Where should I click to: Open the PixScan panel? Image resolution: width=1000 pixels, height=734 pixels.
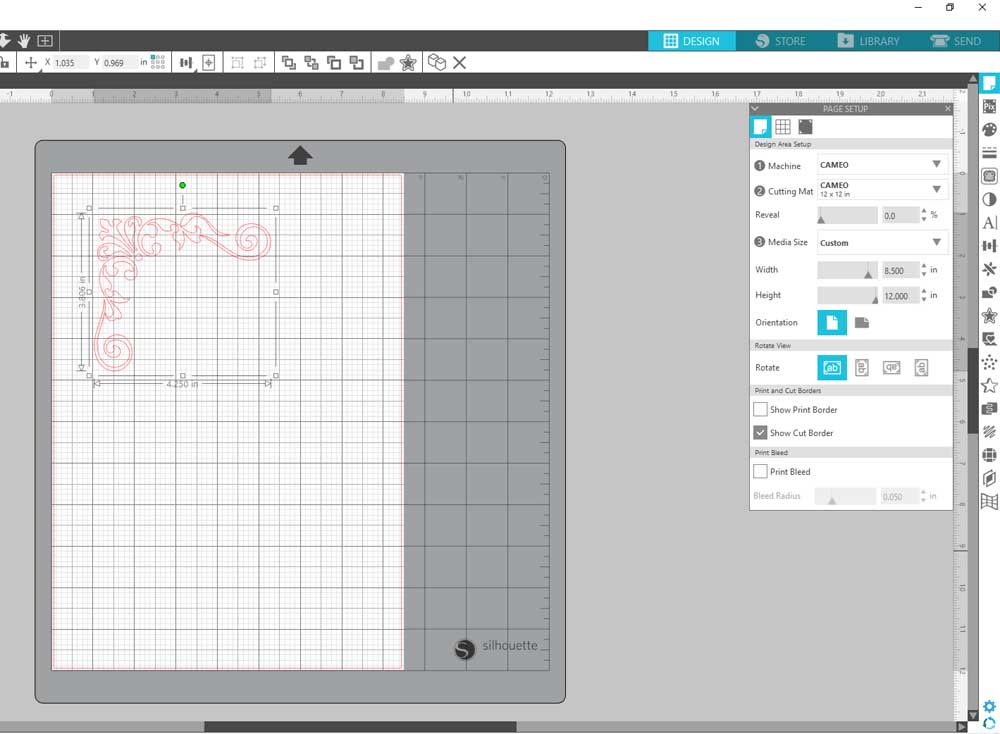[989, 106]
